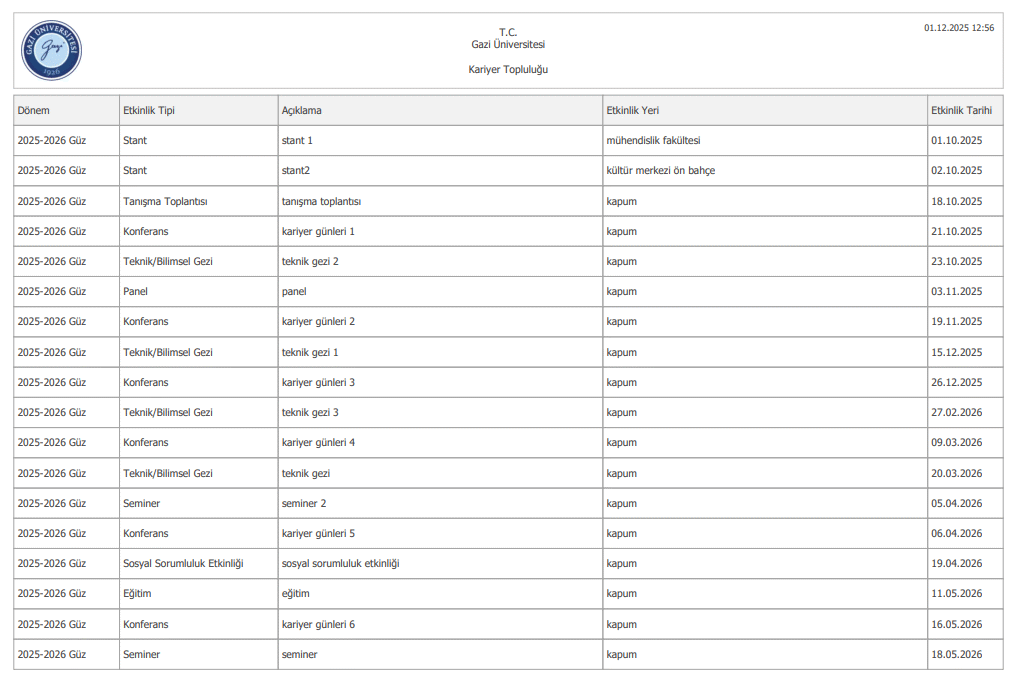Screen dimensions: 1015x686
Task: Select the Sosyal Sorumluluk Etkinliği type cell
Action: point(183,564)
